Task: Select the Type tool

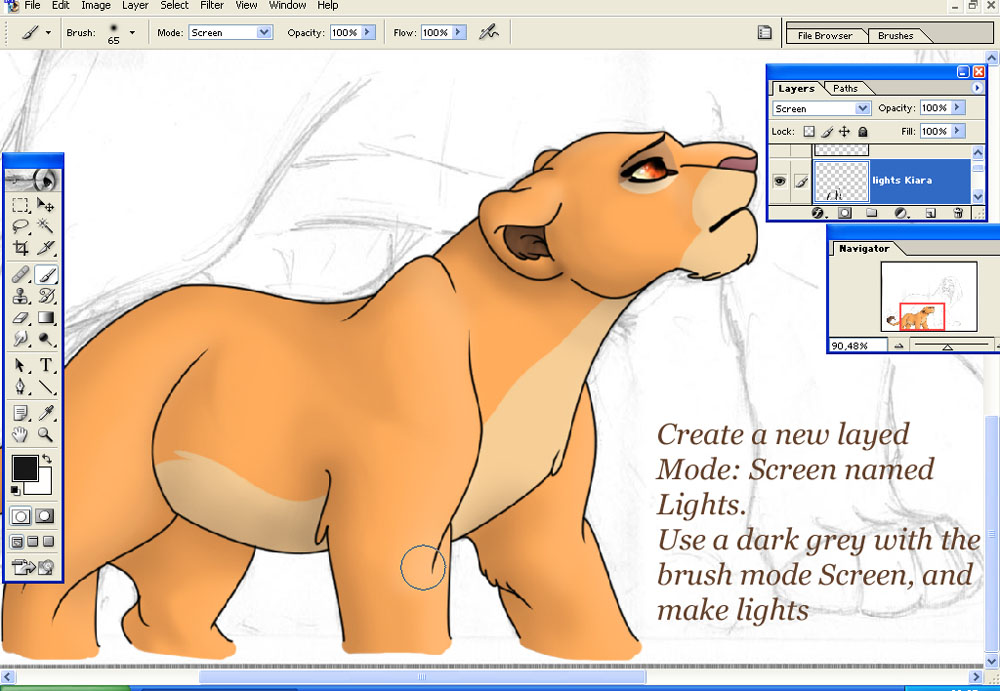Action: click(x=45, y=365)
